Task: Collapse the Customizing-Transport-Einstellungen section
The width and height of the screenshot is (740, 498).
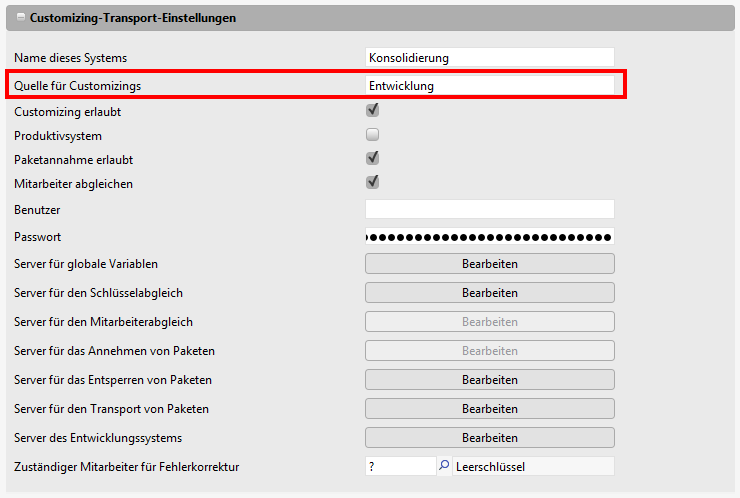Action: click(20, 18)
